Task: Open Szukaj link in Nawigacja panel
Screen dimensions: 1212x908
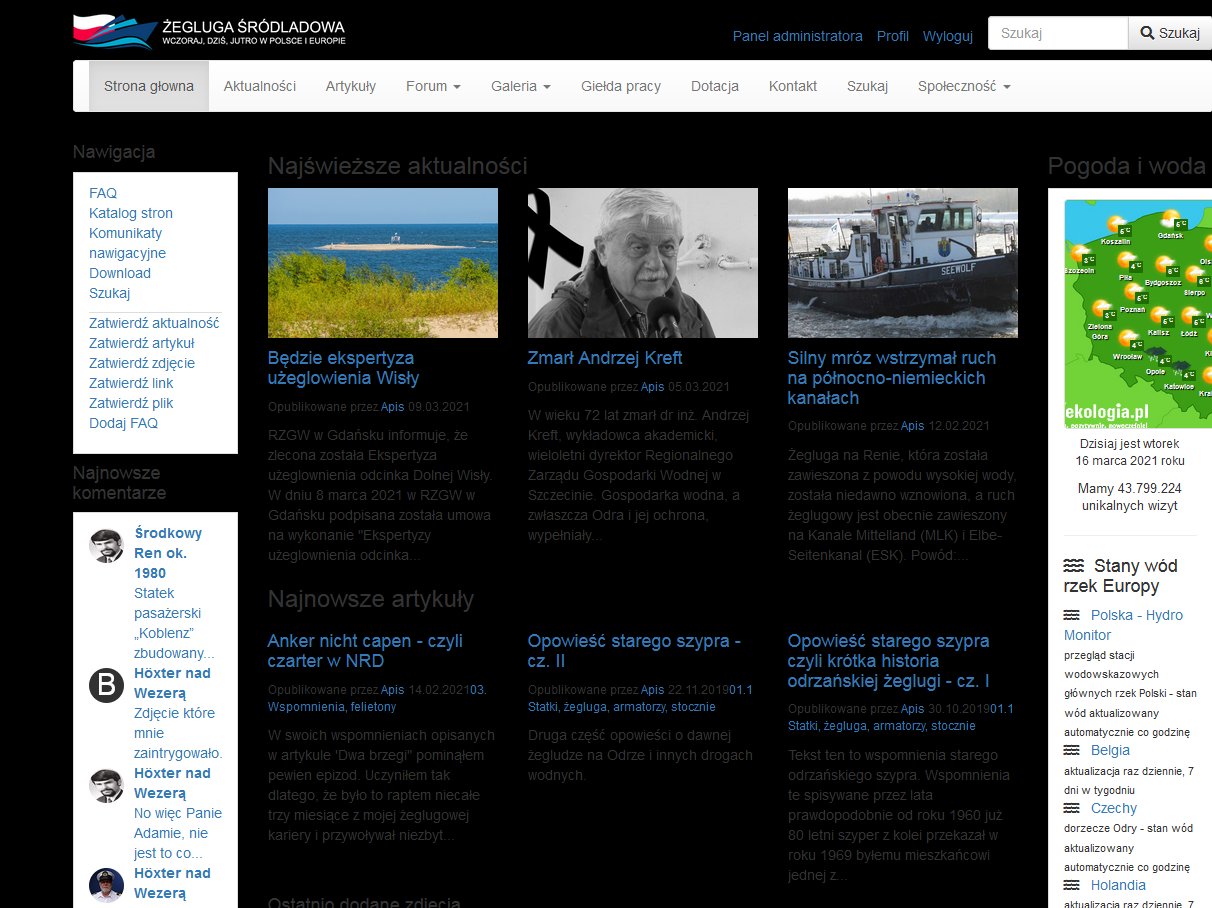Action: (109, 293)
